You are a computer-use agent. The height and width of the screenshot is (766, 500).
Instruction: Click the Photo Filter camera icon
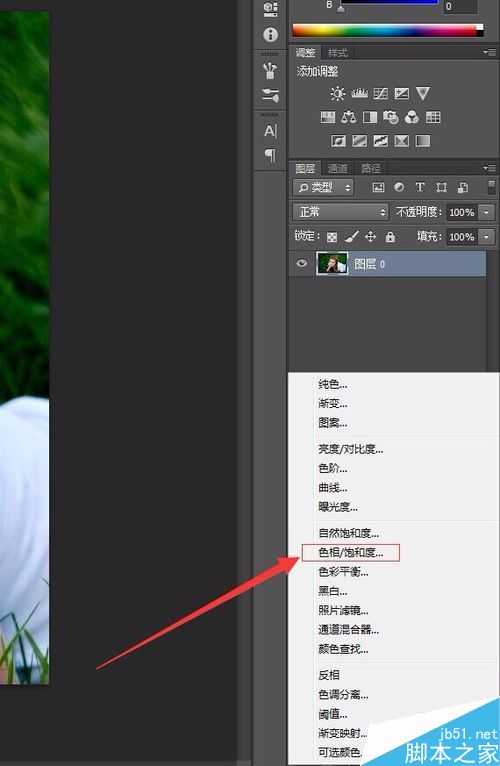391,117
